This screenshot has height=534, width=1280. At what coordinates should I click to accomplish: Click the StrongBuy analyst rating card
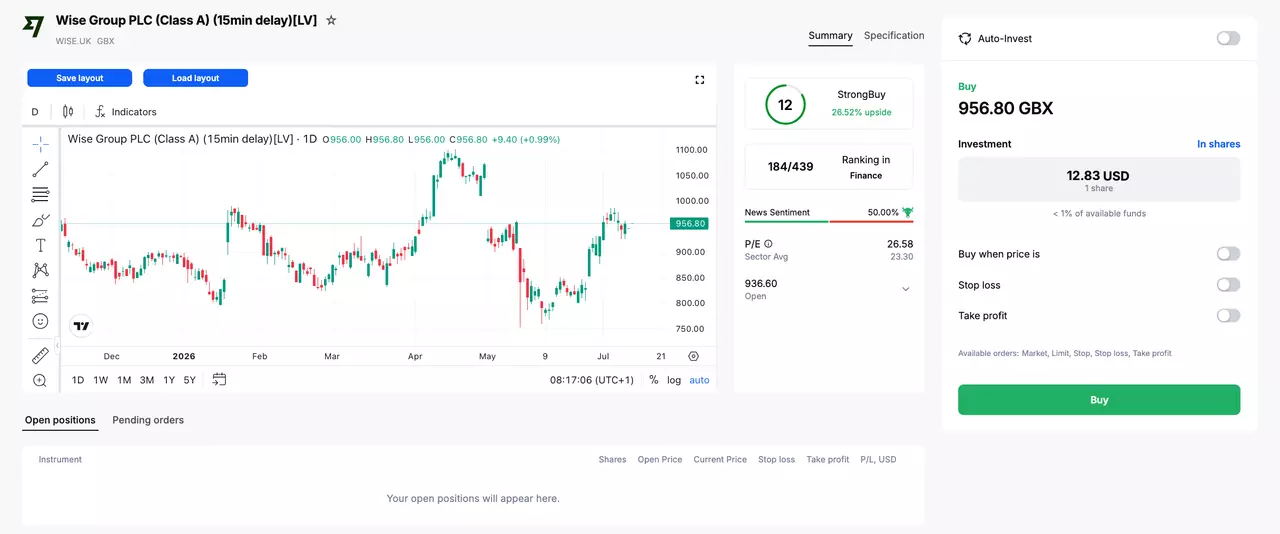(829, 104)
